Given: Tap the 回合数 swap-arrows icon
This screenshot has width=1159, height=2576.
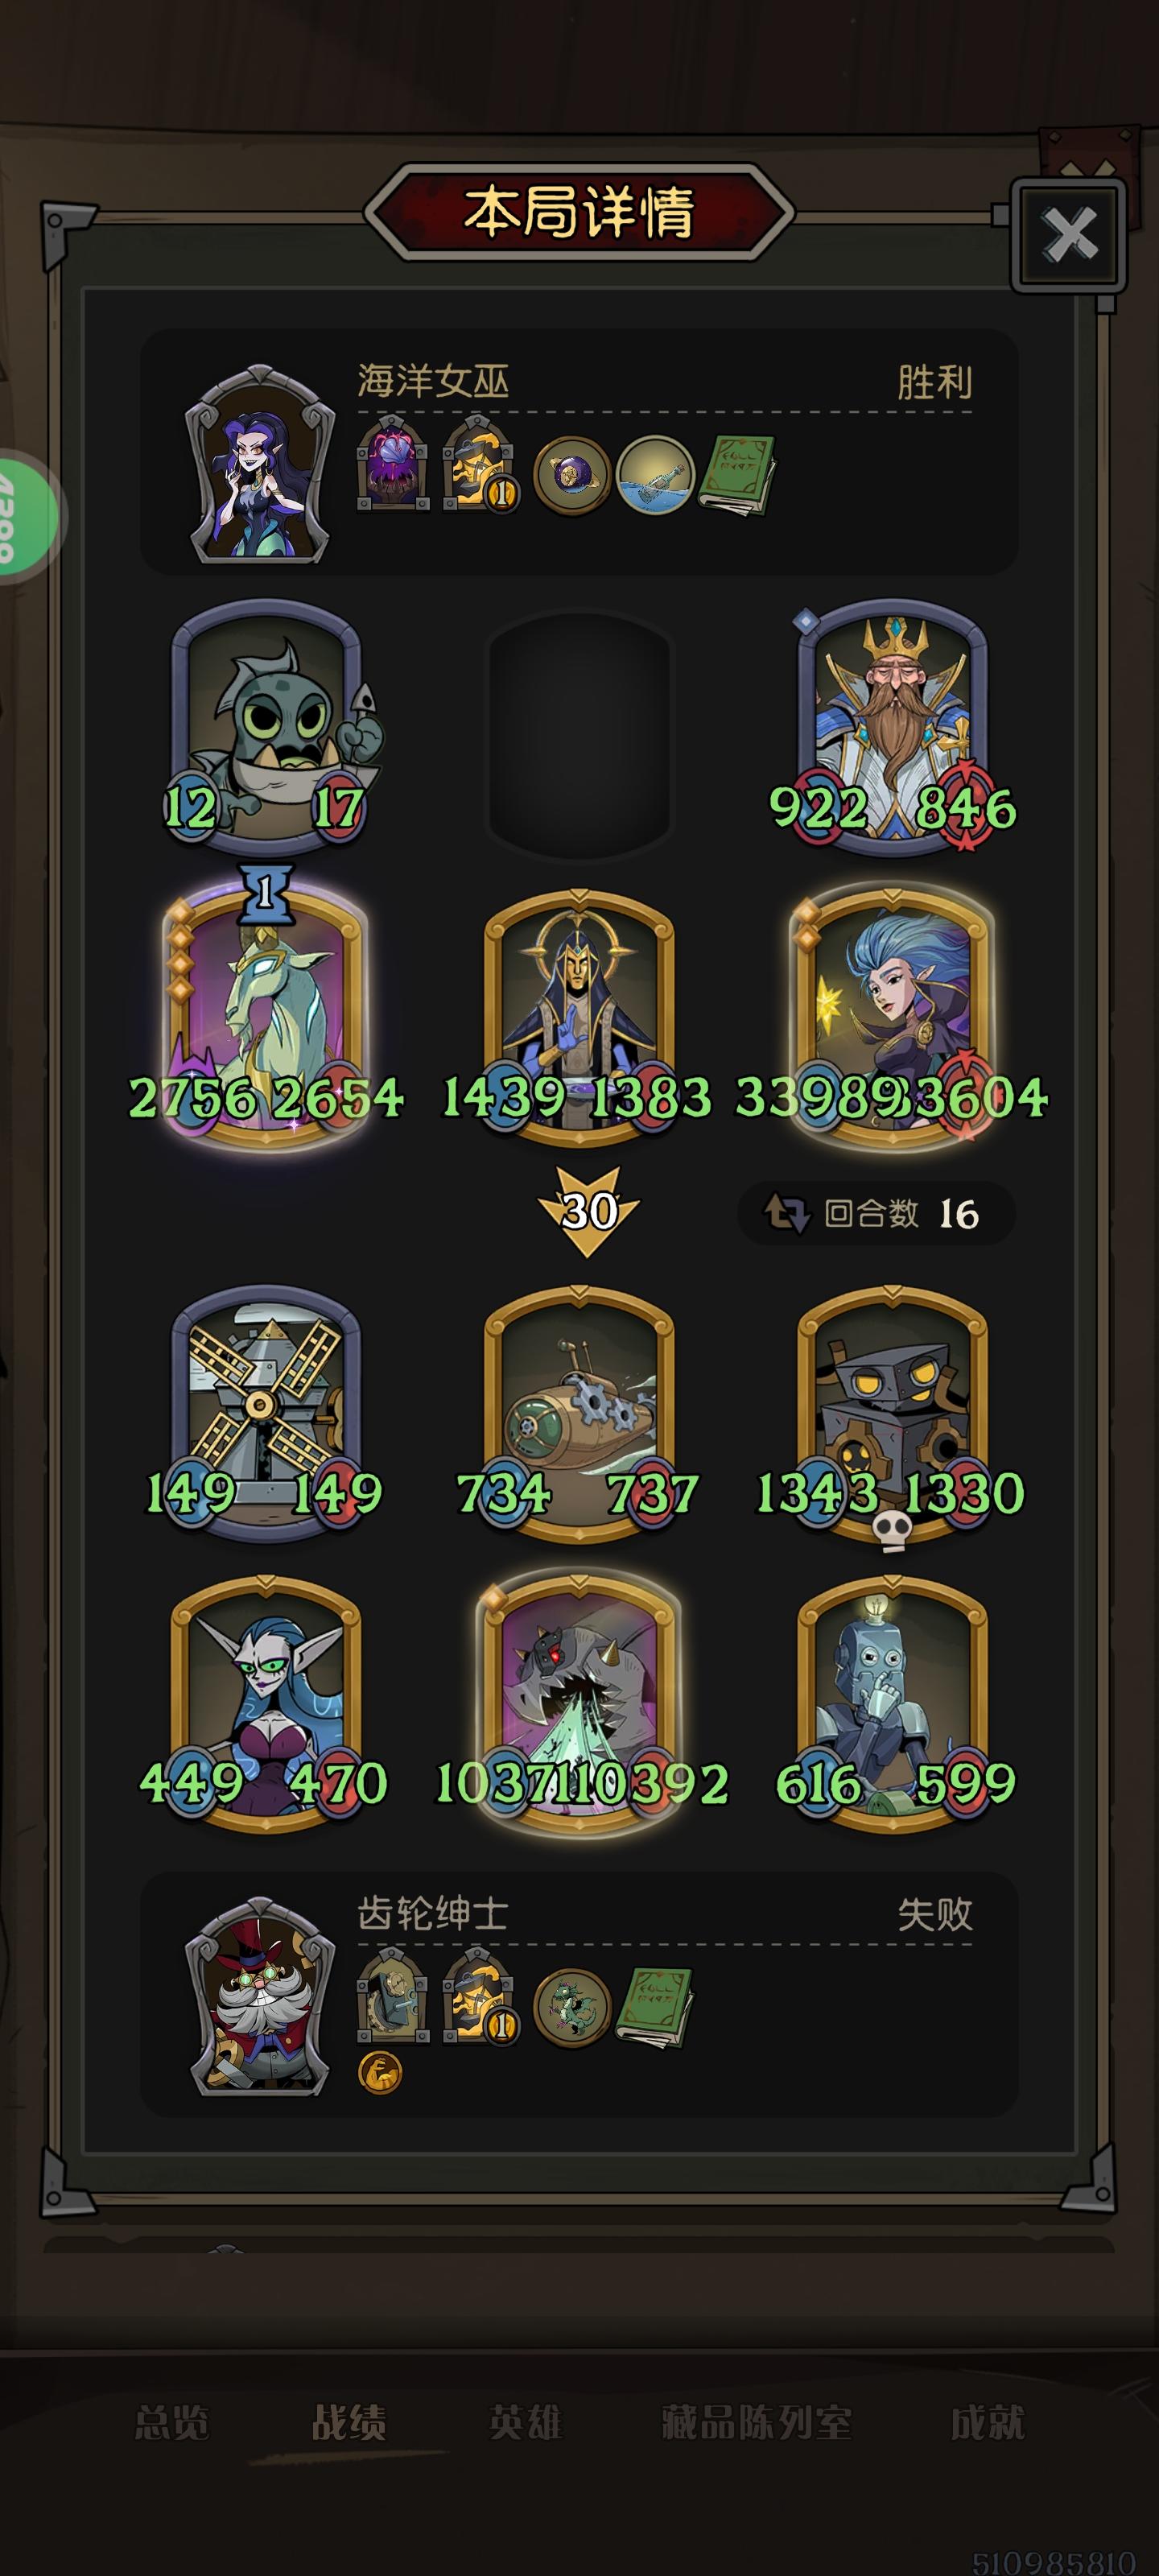Looking at the screenshot, I should pos(787,1213).
